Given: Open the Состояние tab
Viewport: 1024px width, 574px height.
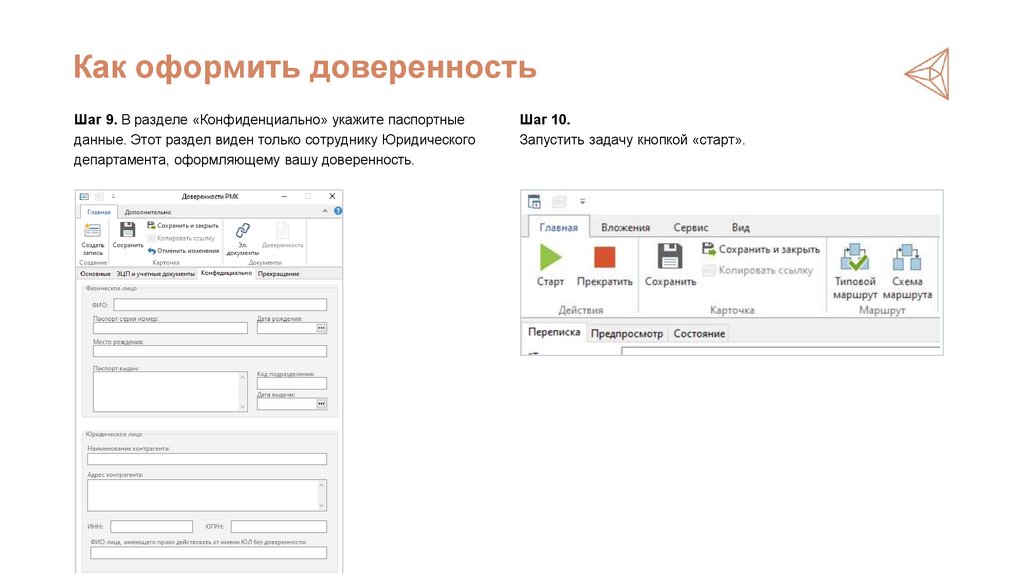Looking at the screenshot, I should [699, 334].
